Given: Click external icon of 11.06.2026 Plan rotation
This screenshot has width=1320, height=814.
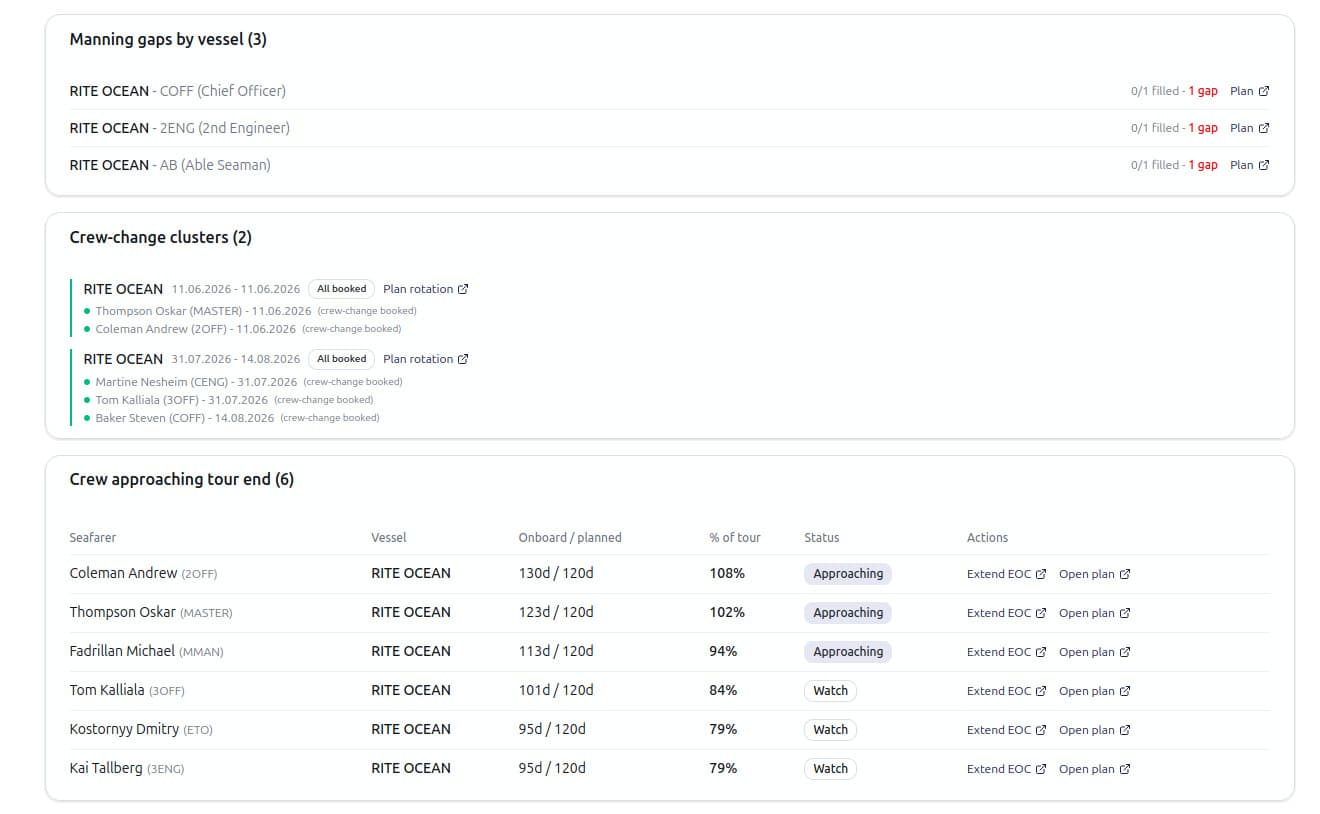Looking at the screenshot, I should (463, 289).
